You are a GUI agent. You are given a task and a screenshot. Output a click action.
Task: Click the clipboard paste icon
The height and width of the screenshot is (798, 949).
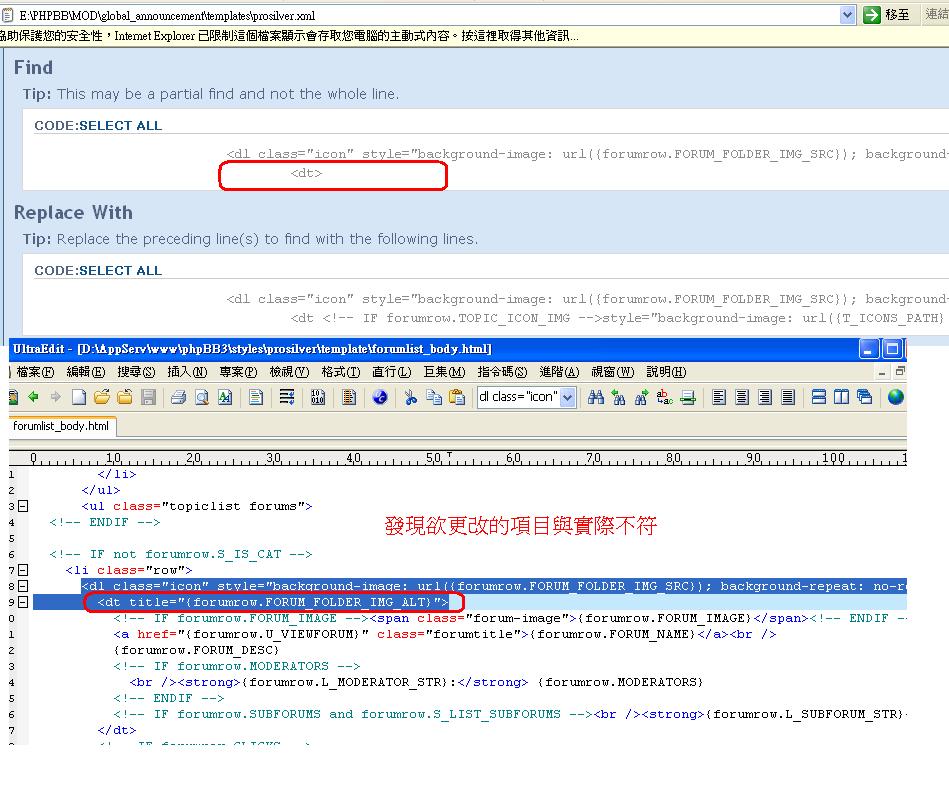click(457, 397)
